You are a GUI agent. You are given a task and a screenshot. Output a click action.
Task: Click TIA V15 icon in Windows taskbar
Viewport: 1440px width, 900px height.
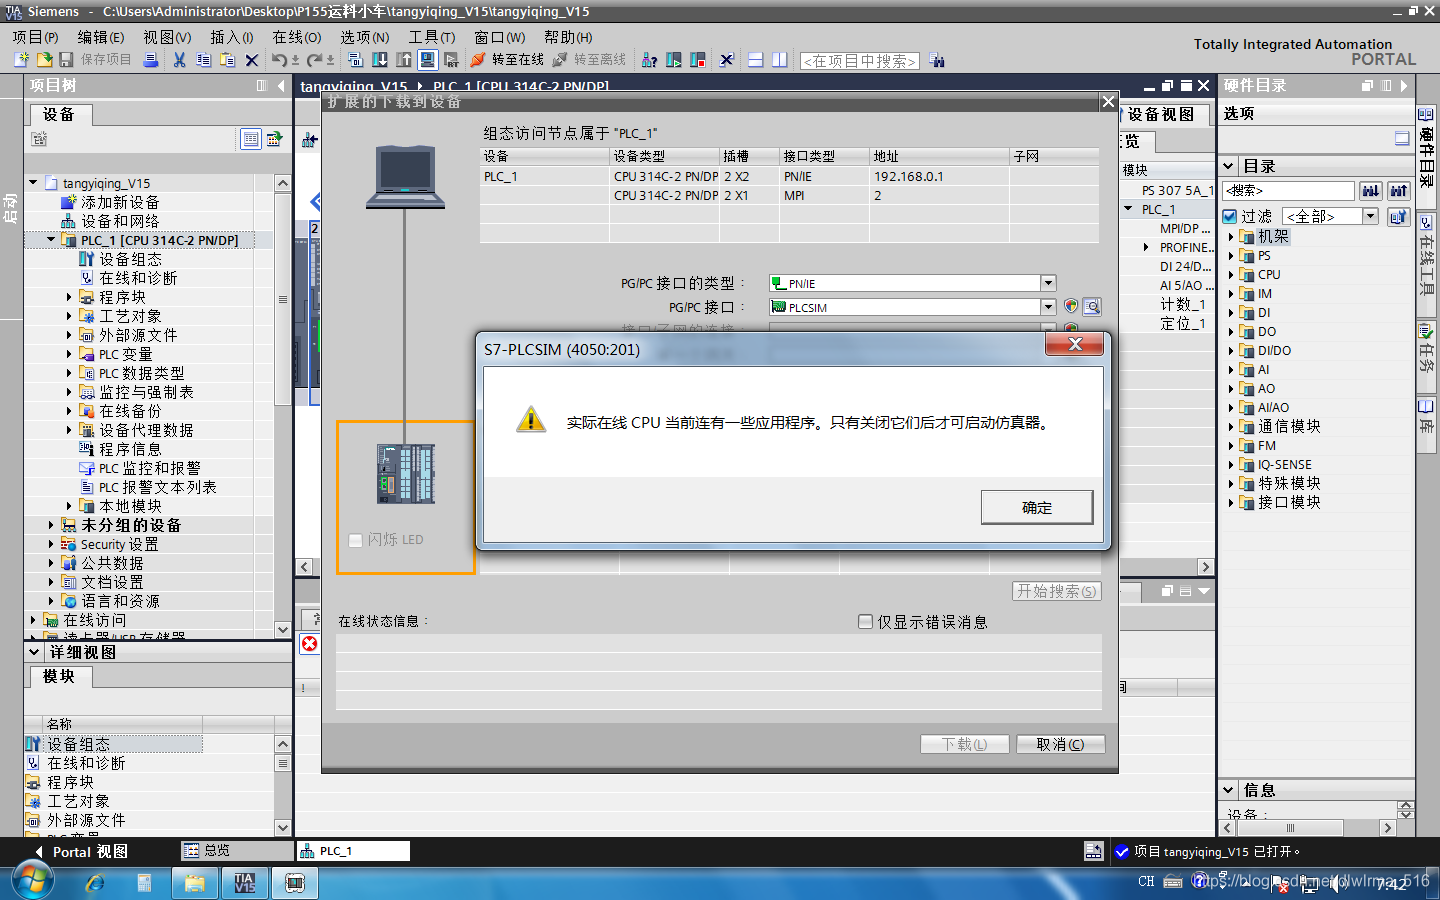pos(245,883)
